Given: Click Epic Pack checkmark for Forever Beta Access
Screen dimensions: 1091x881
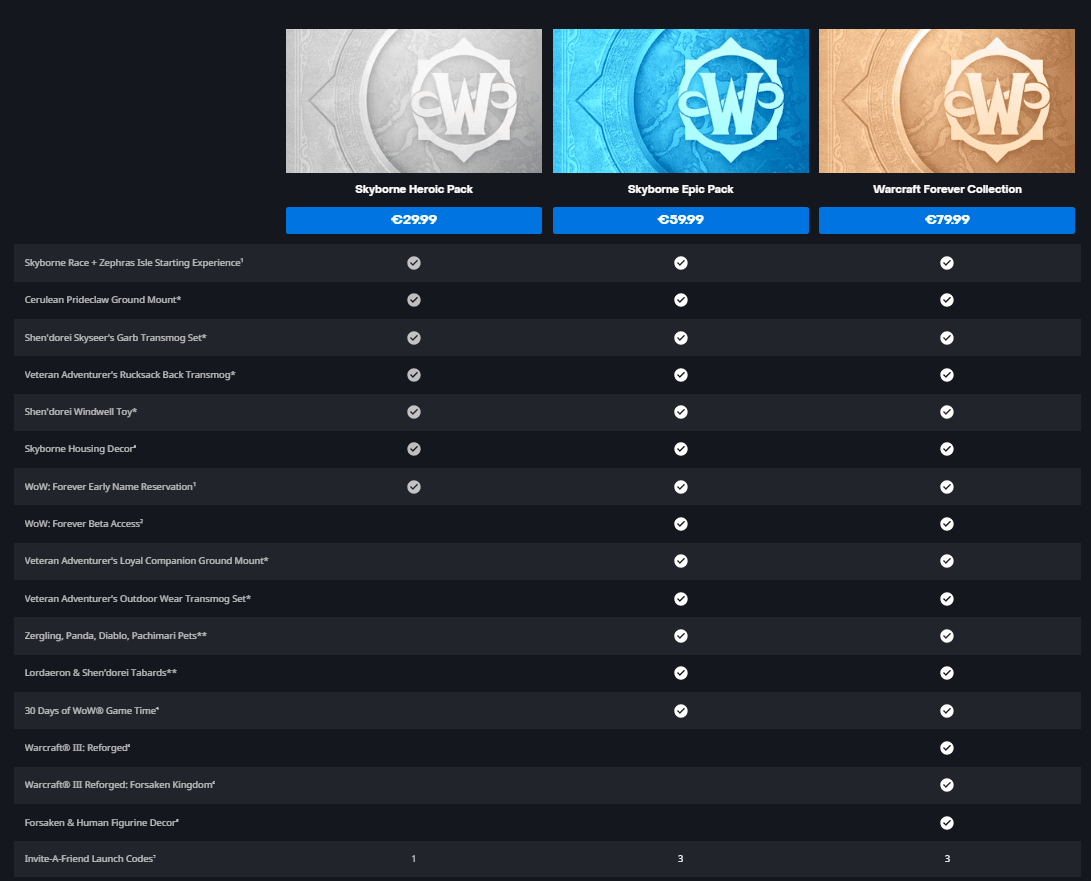Looking at the screenshot, I should point(681,524).
